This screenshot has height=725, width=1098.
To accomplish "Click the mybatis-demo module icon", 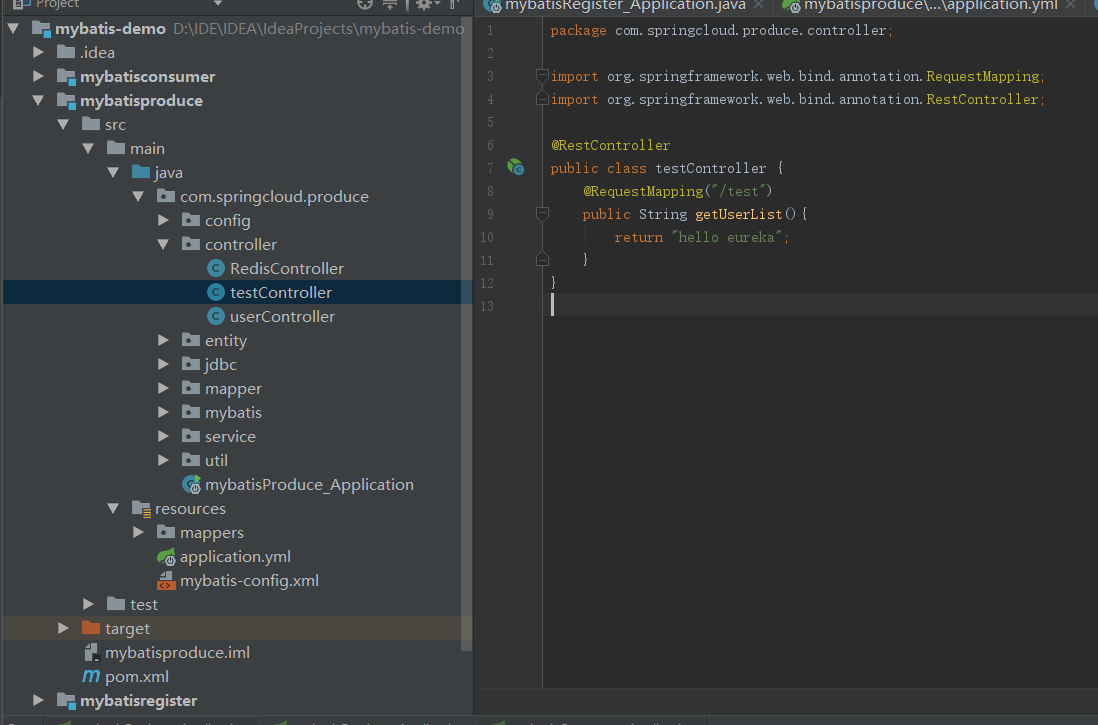I will coord(41,29).
